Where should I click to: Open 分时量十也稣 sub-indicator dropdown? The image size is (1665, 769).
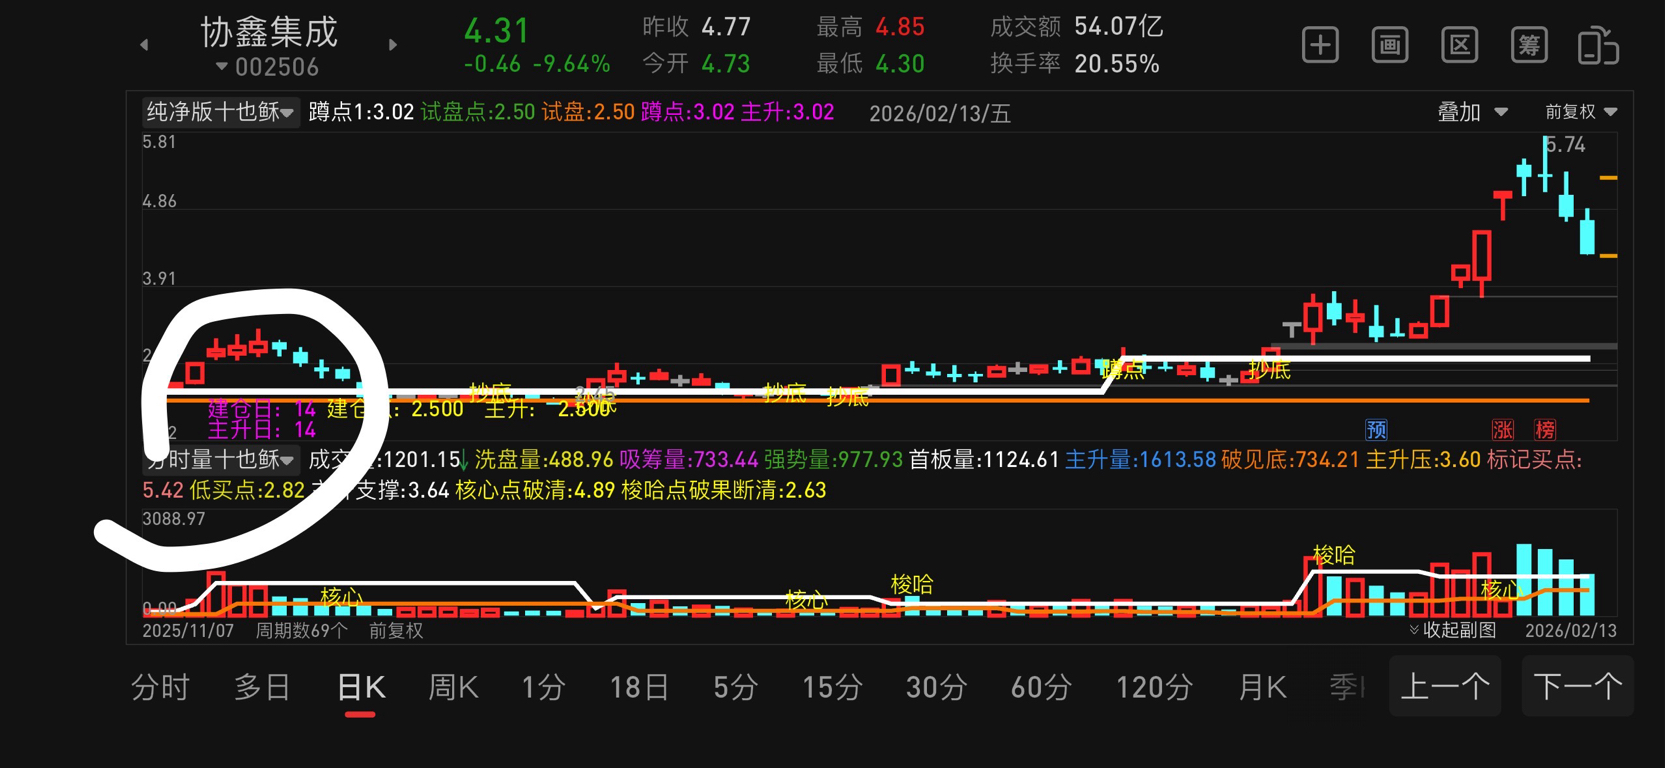[x=219, y=460]
